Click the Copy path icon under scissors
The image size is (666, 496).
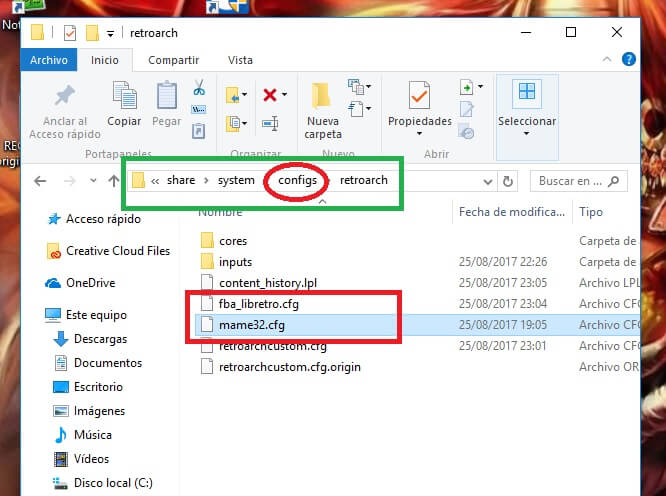coord(199,110)
